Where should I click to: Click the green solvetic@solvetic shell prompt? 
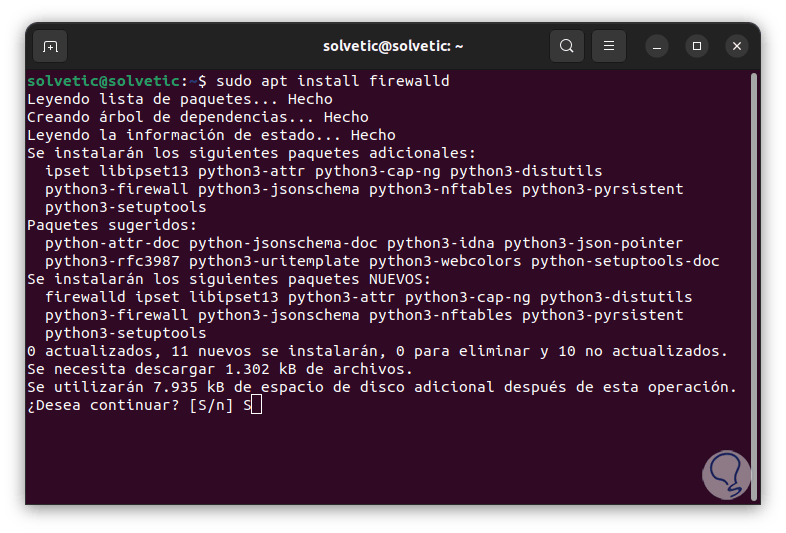[104, 81]
